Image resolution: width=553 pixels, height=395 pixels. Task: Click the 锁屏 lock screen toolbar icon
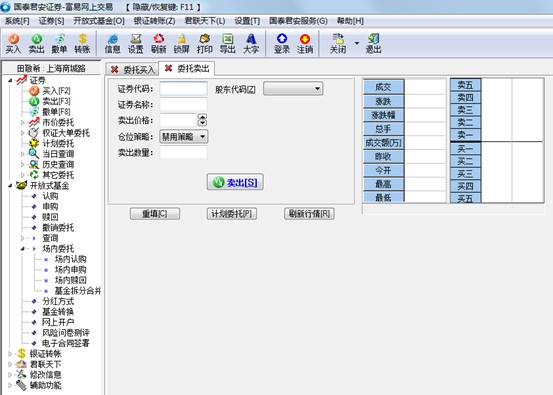[182, 44]
